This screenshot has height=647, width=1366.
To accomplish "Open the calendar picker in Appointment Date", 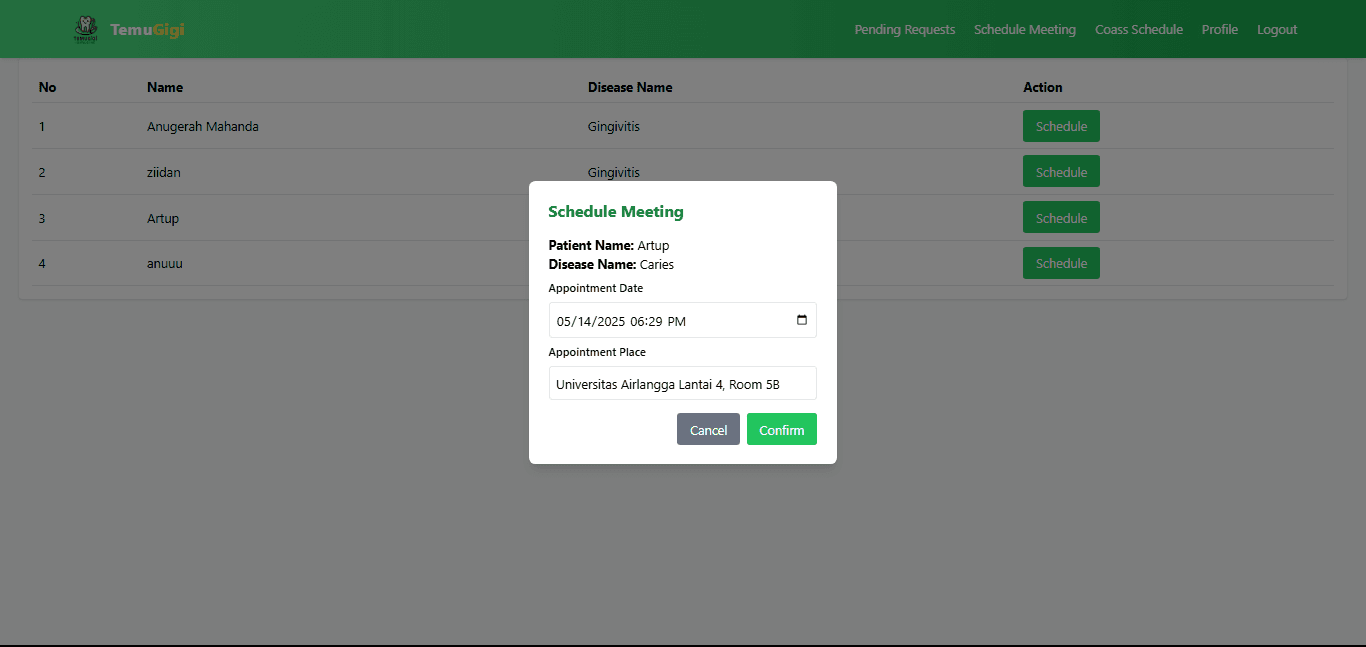I will pyautogui.click(x=801, y=320).
